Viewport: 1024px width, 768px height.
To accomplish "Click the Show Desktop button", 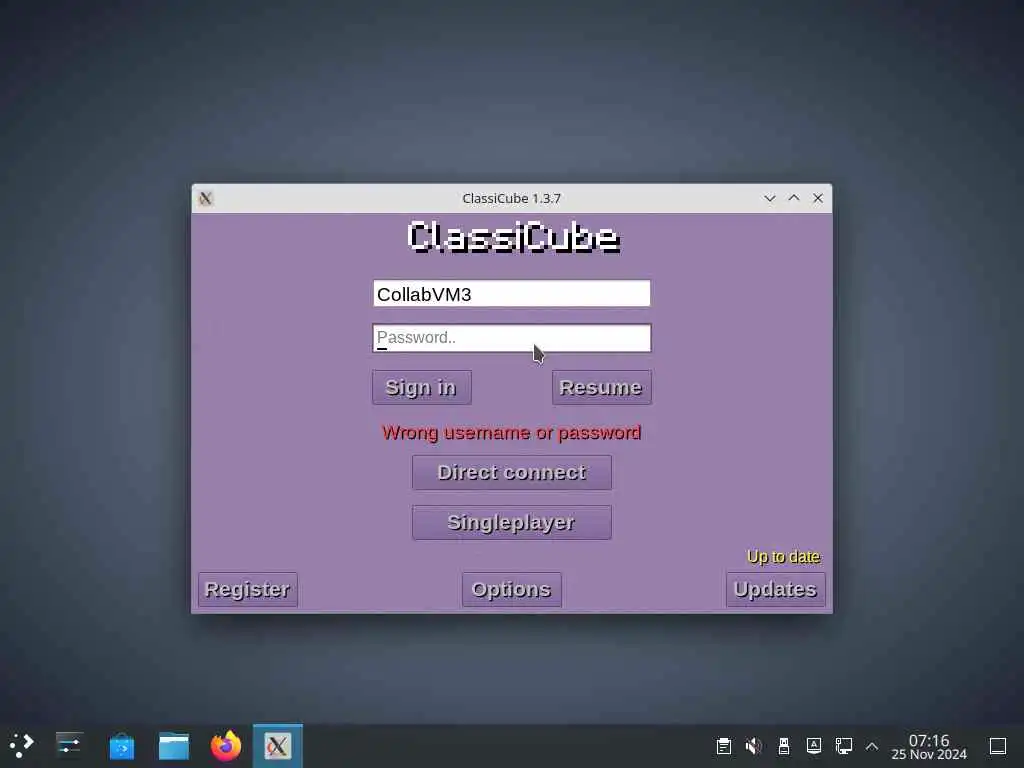I will coord(998,746).
